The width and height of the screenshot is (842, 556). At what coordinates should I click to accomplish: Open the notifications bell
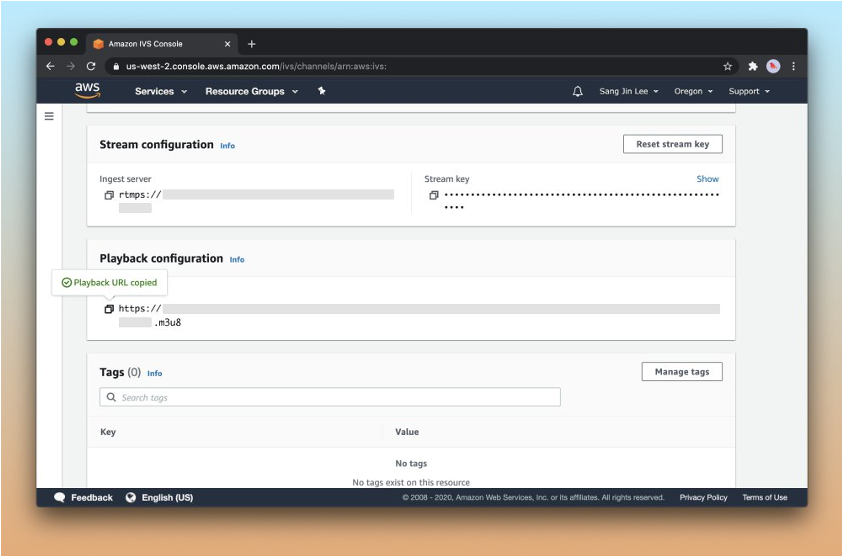tap(577, 91)
